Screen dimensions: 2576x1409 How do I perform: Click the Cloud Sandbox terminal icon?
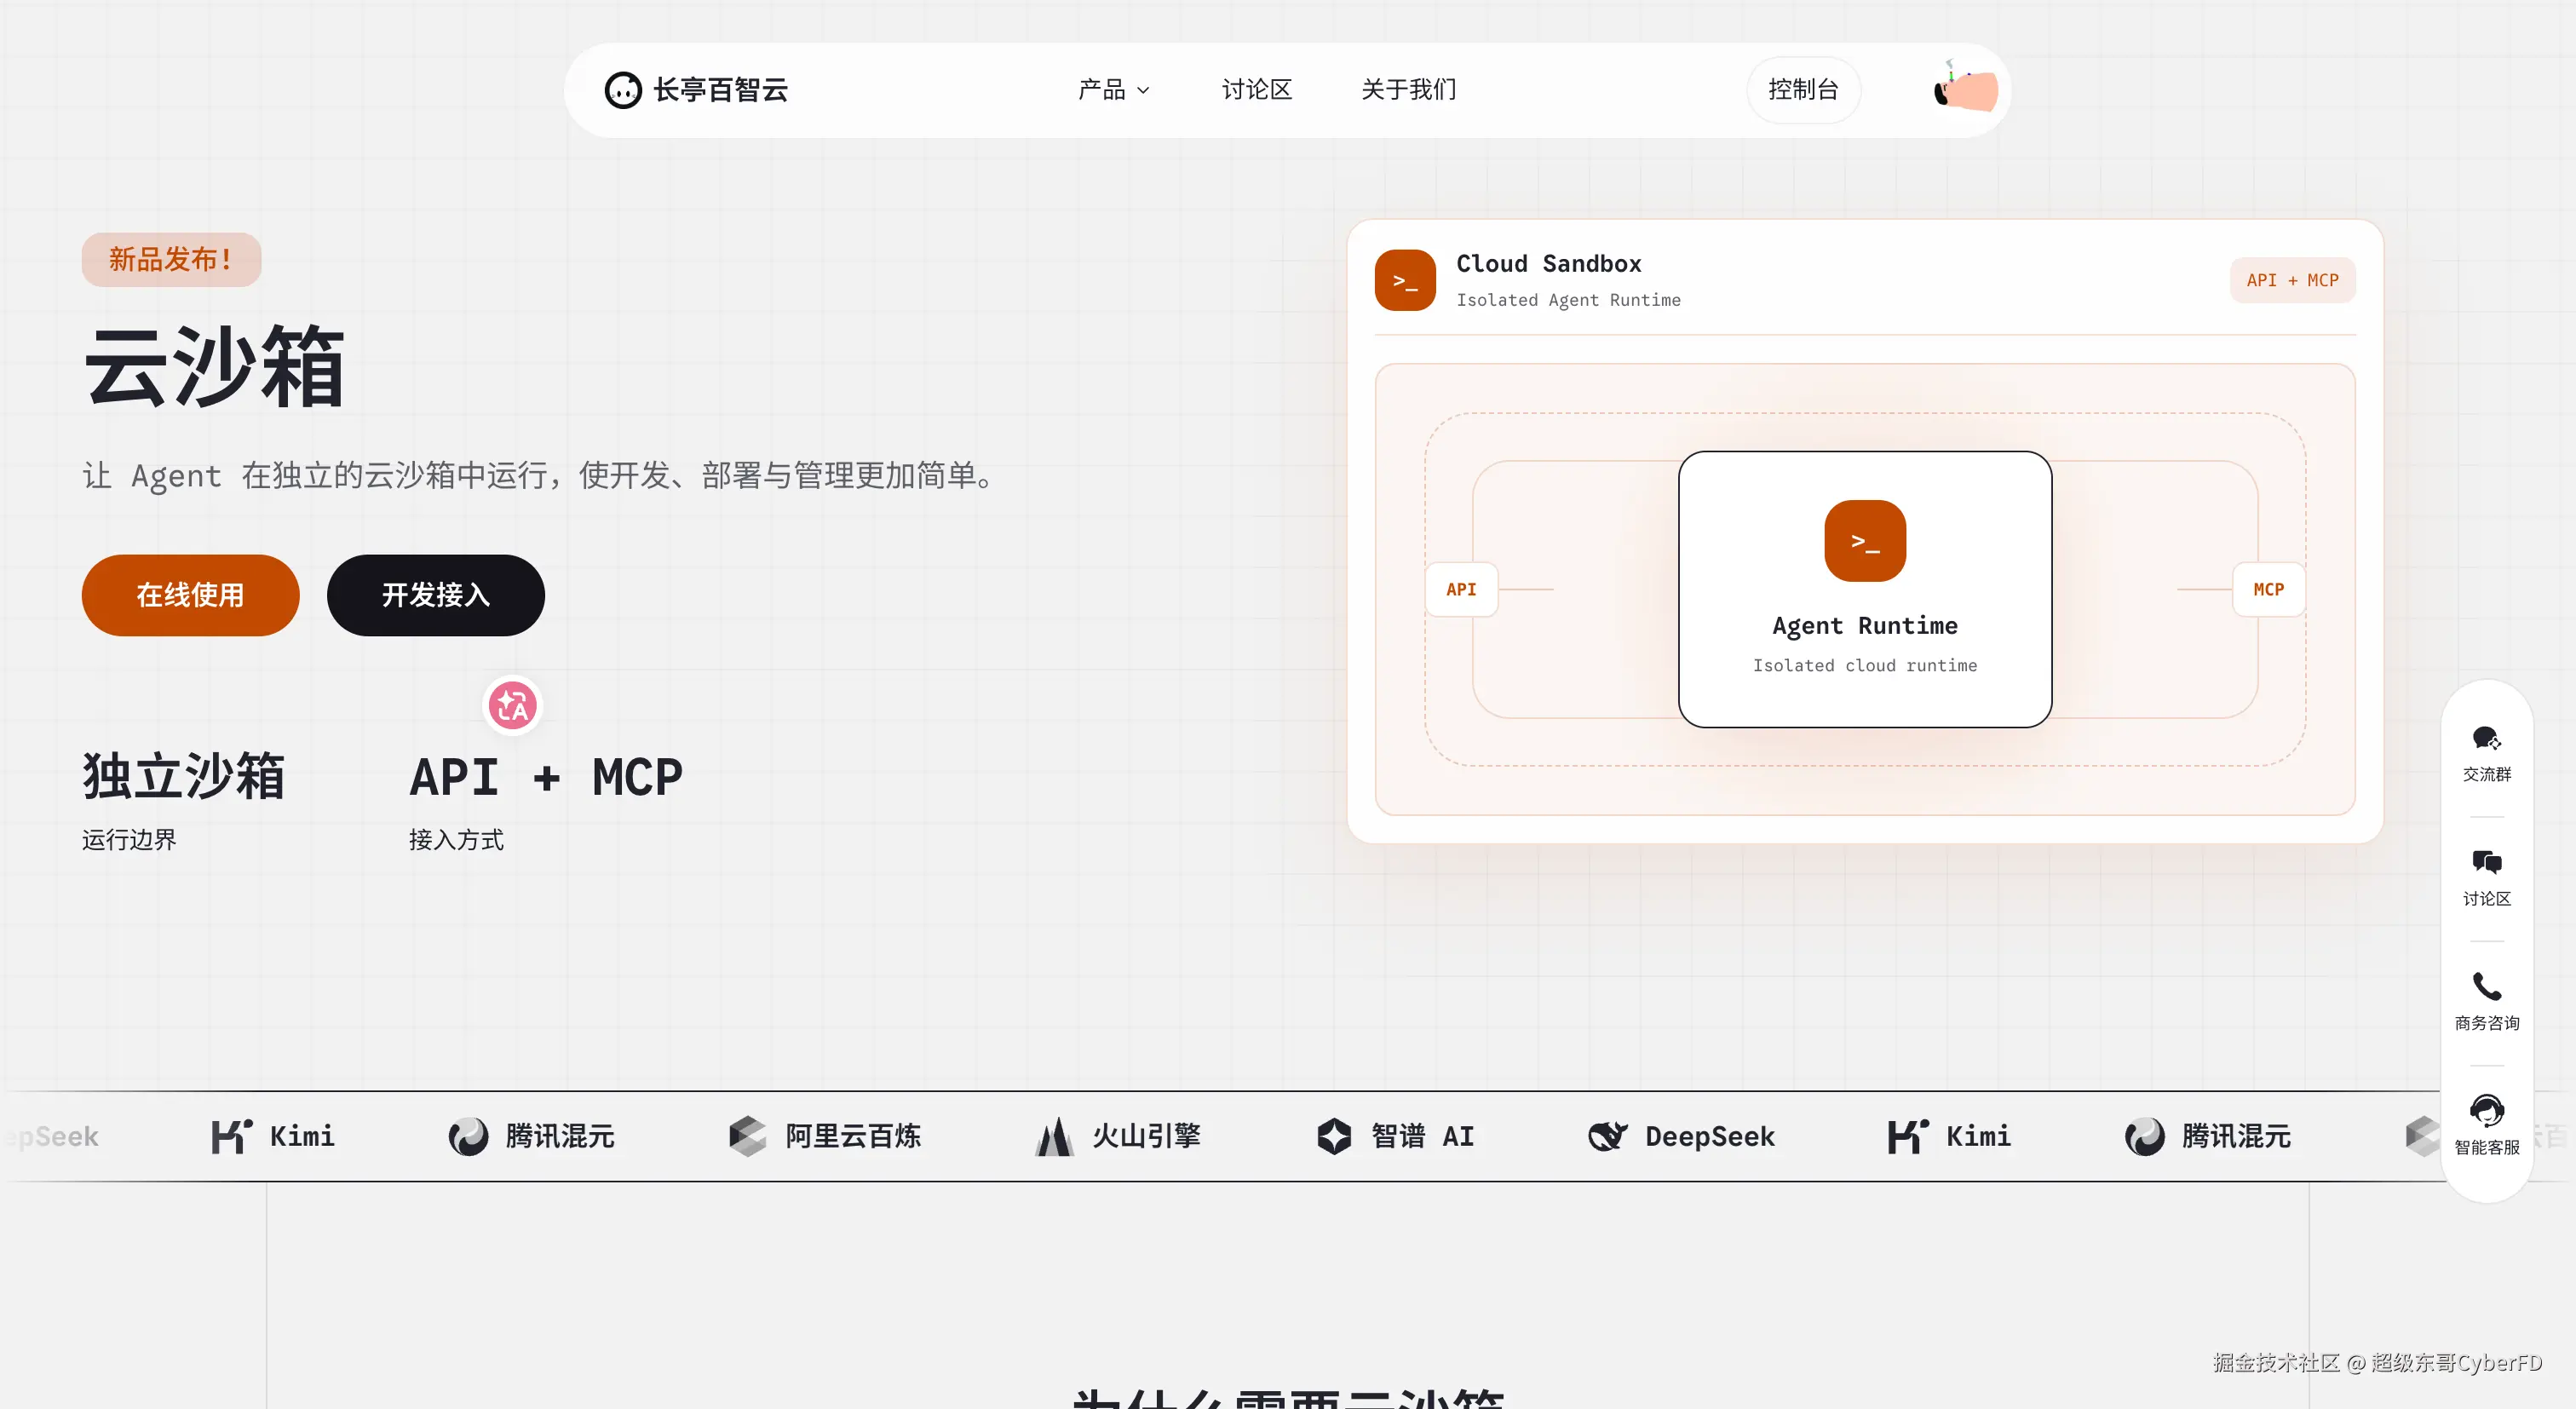[1405, 280]
